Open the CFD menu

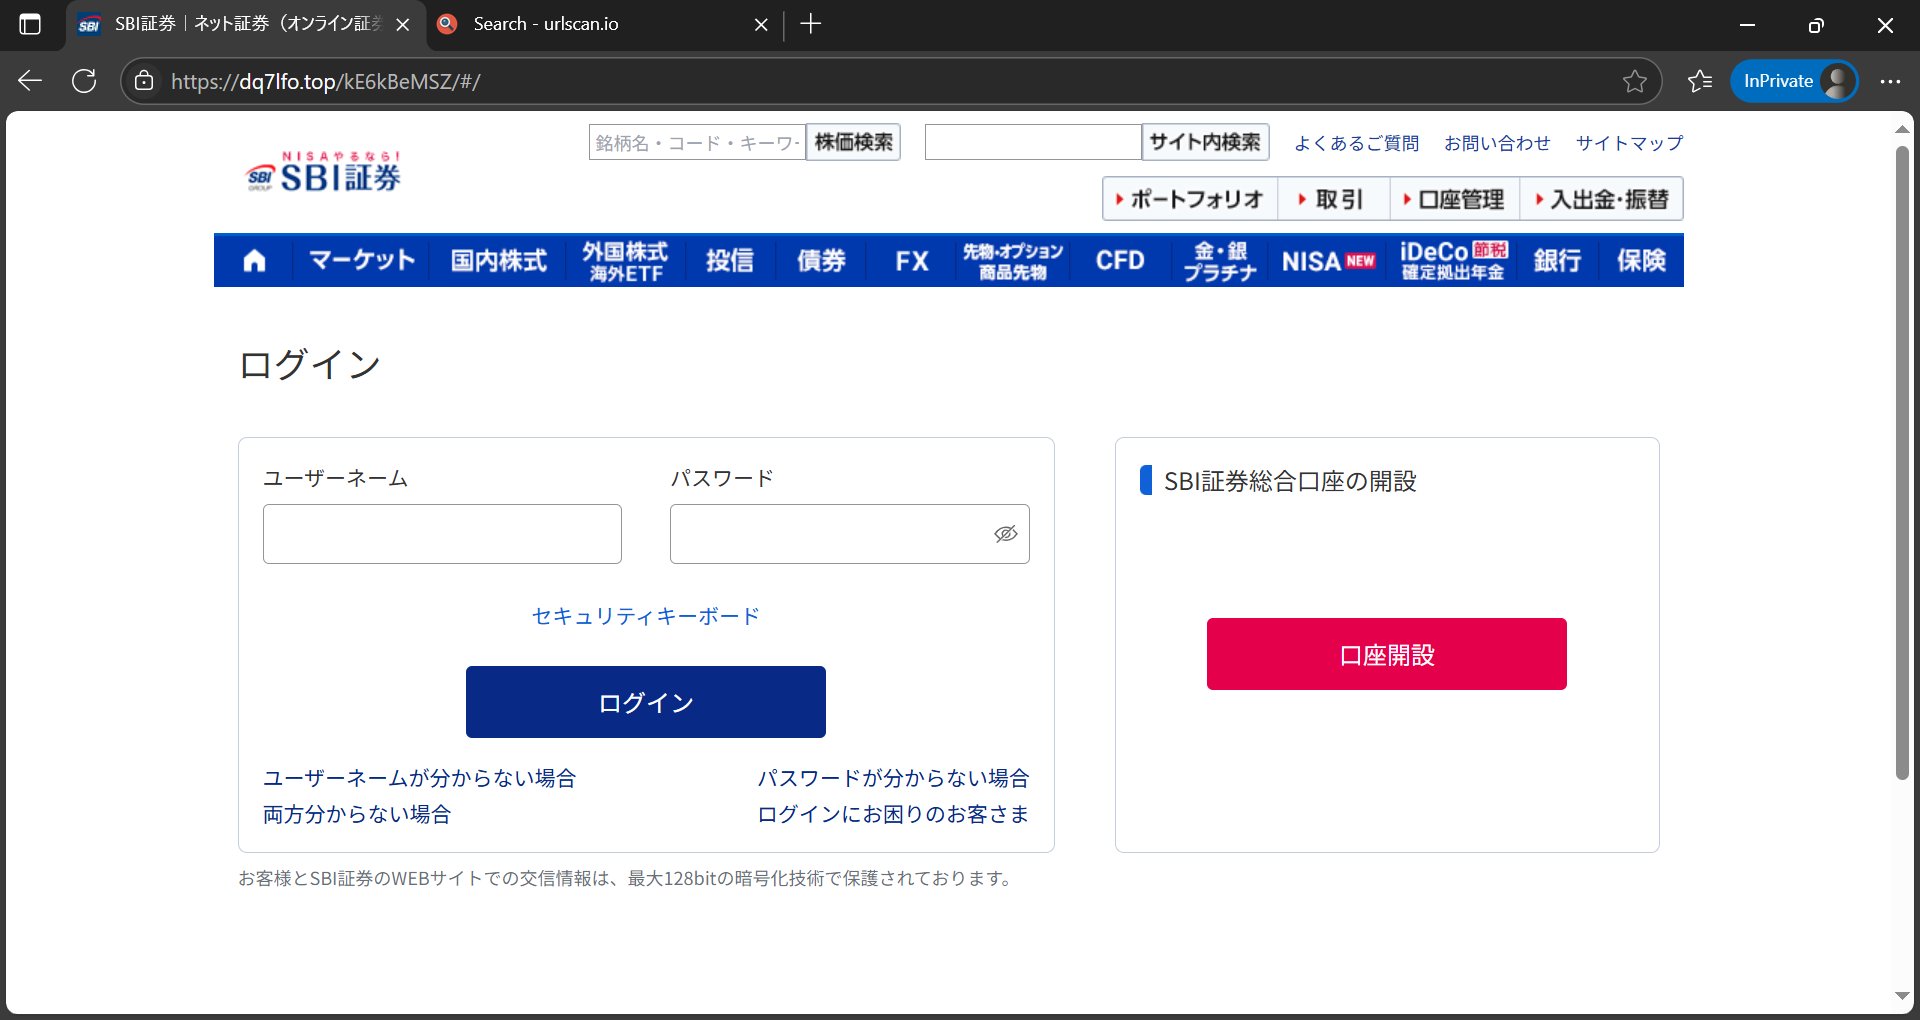coord(1120,261)
